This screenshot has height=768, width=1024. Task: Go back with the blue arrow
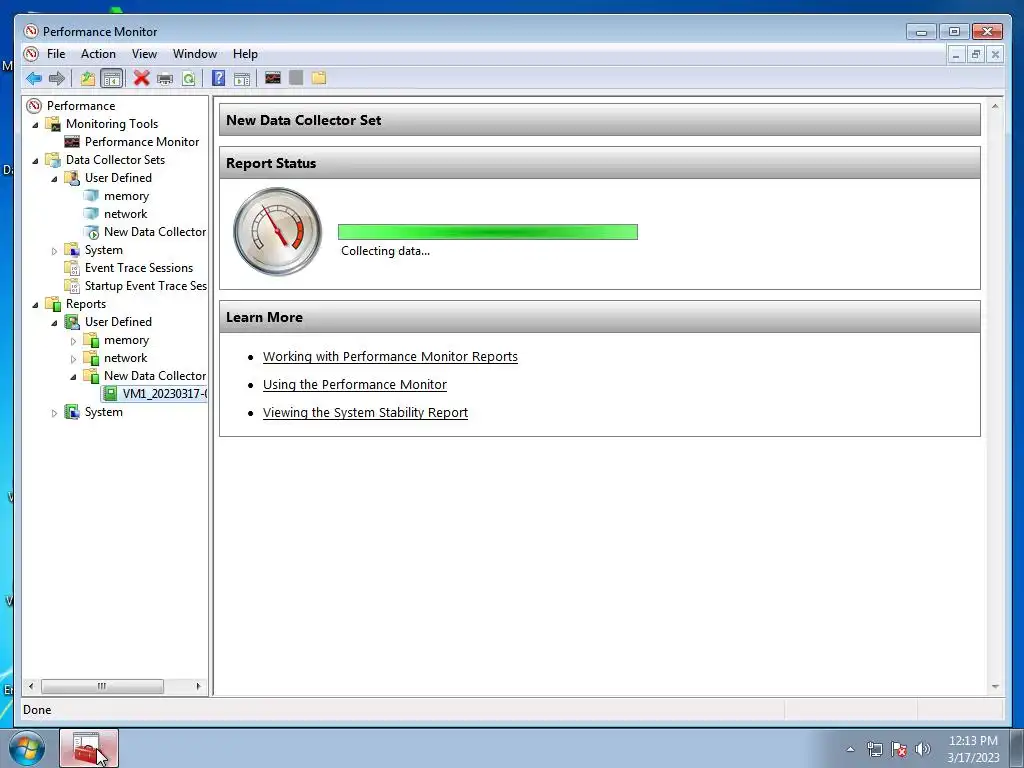pyautogui.click(x=34, y=78)
